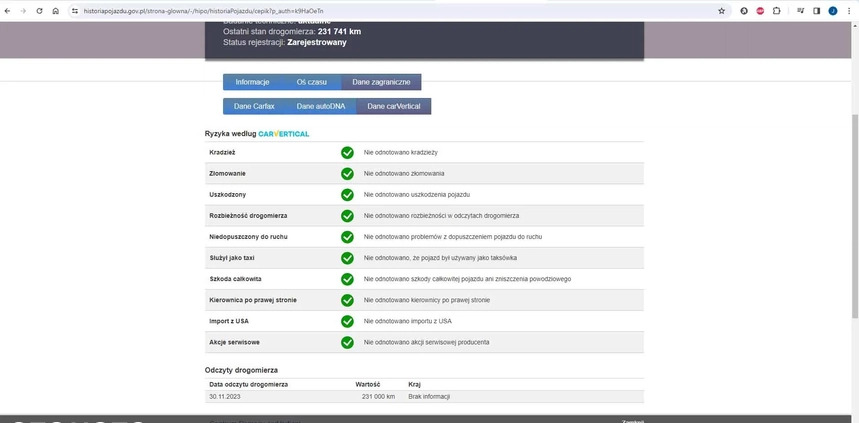Click the 'Kierownica po prawej stronie' label
The height and width of the screenshot is (423, 859).
click(x=253, y=300)
